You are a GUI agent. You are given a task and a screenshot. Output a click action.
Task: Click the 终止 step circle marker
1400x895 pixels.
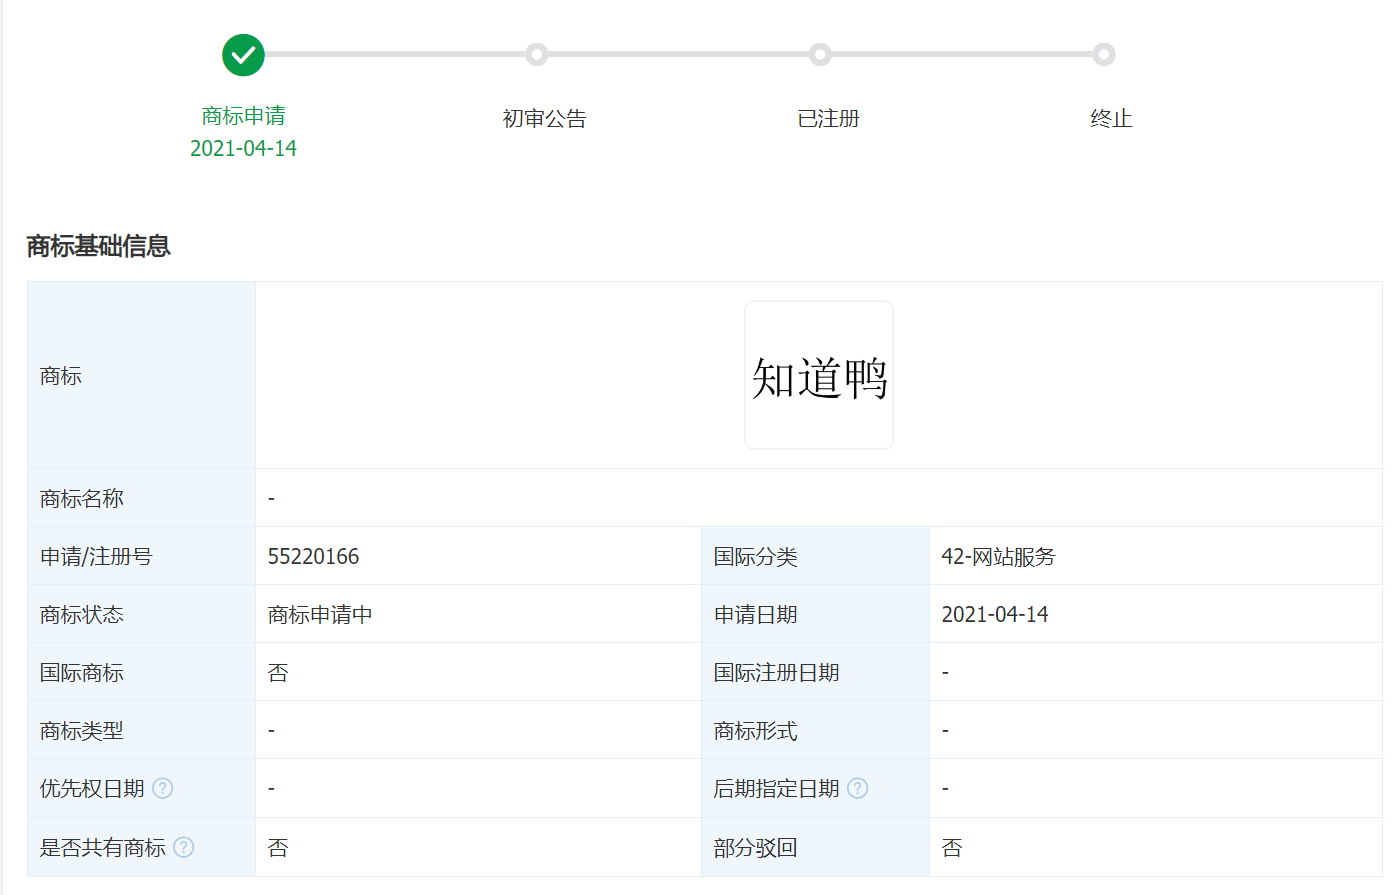(1103, 54)
